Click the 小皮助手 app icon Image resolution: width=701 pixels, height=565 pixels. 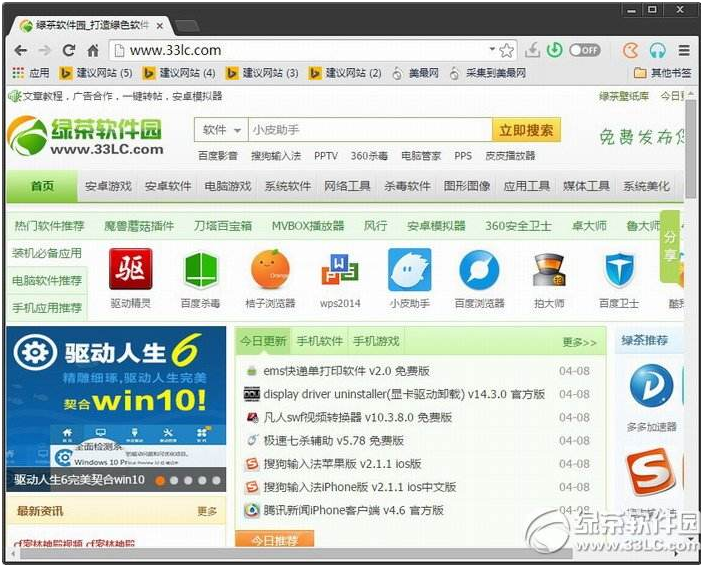(410, 270)
